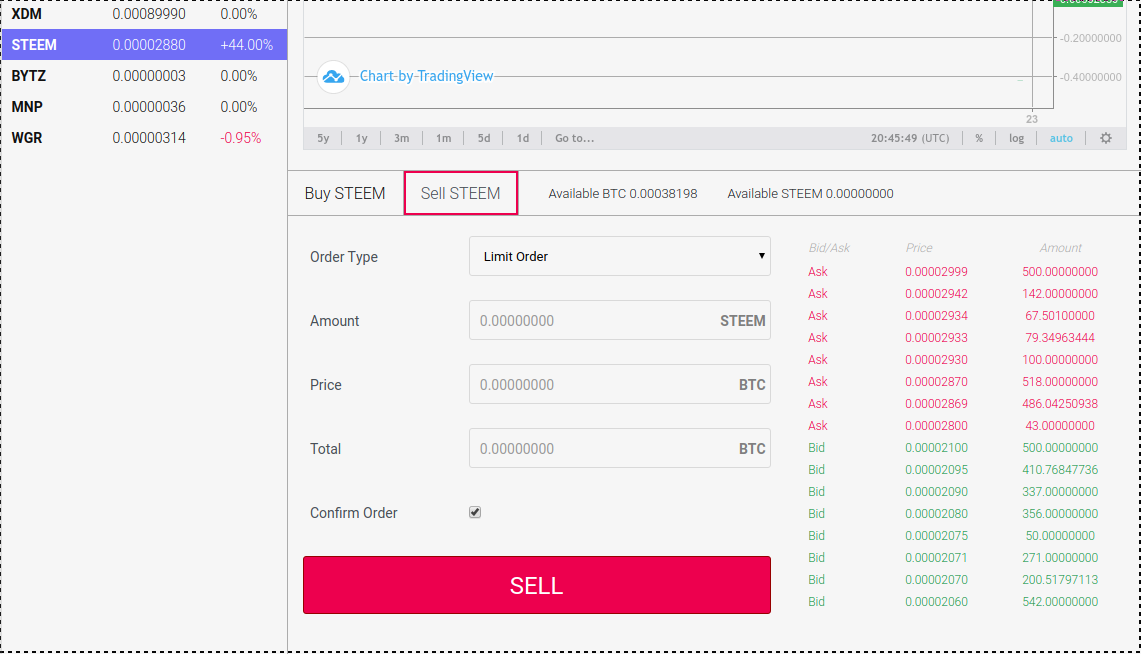Open chart settings gear icon
This screenshot has height=654, width=1141.
pos(1105,138)
